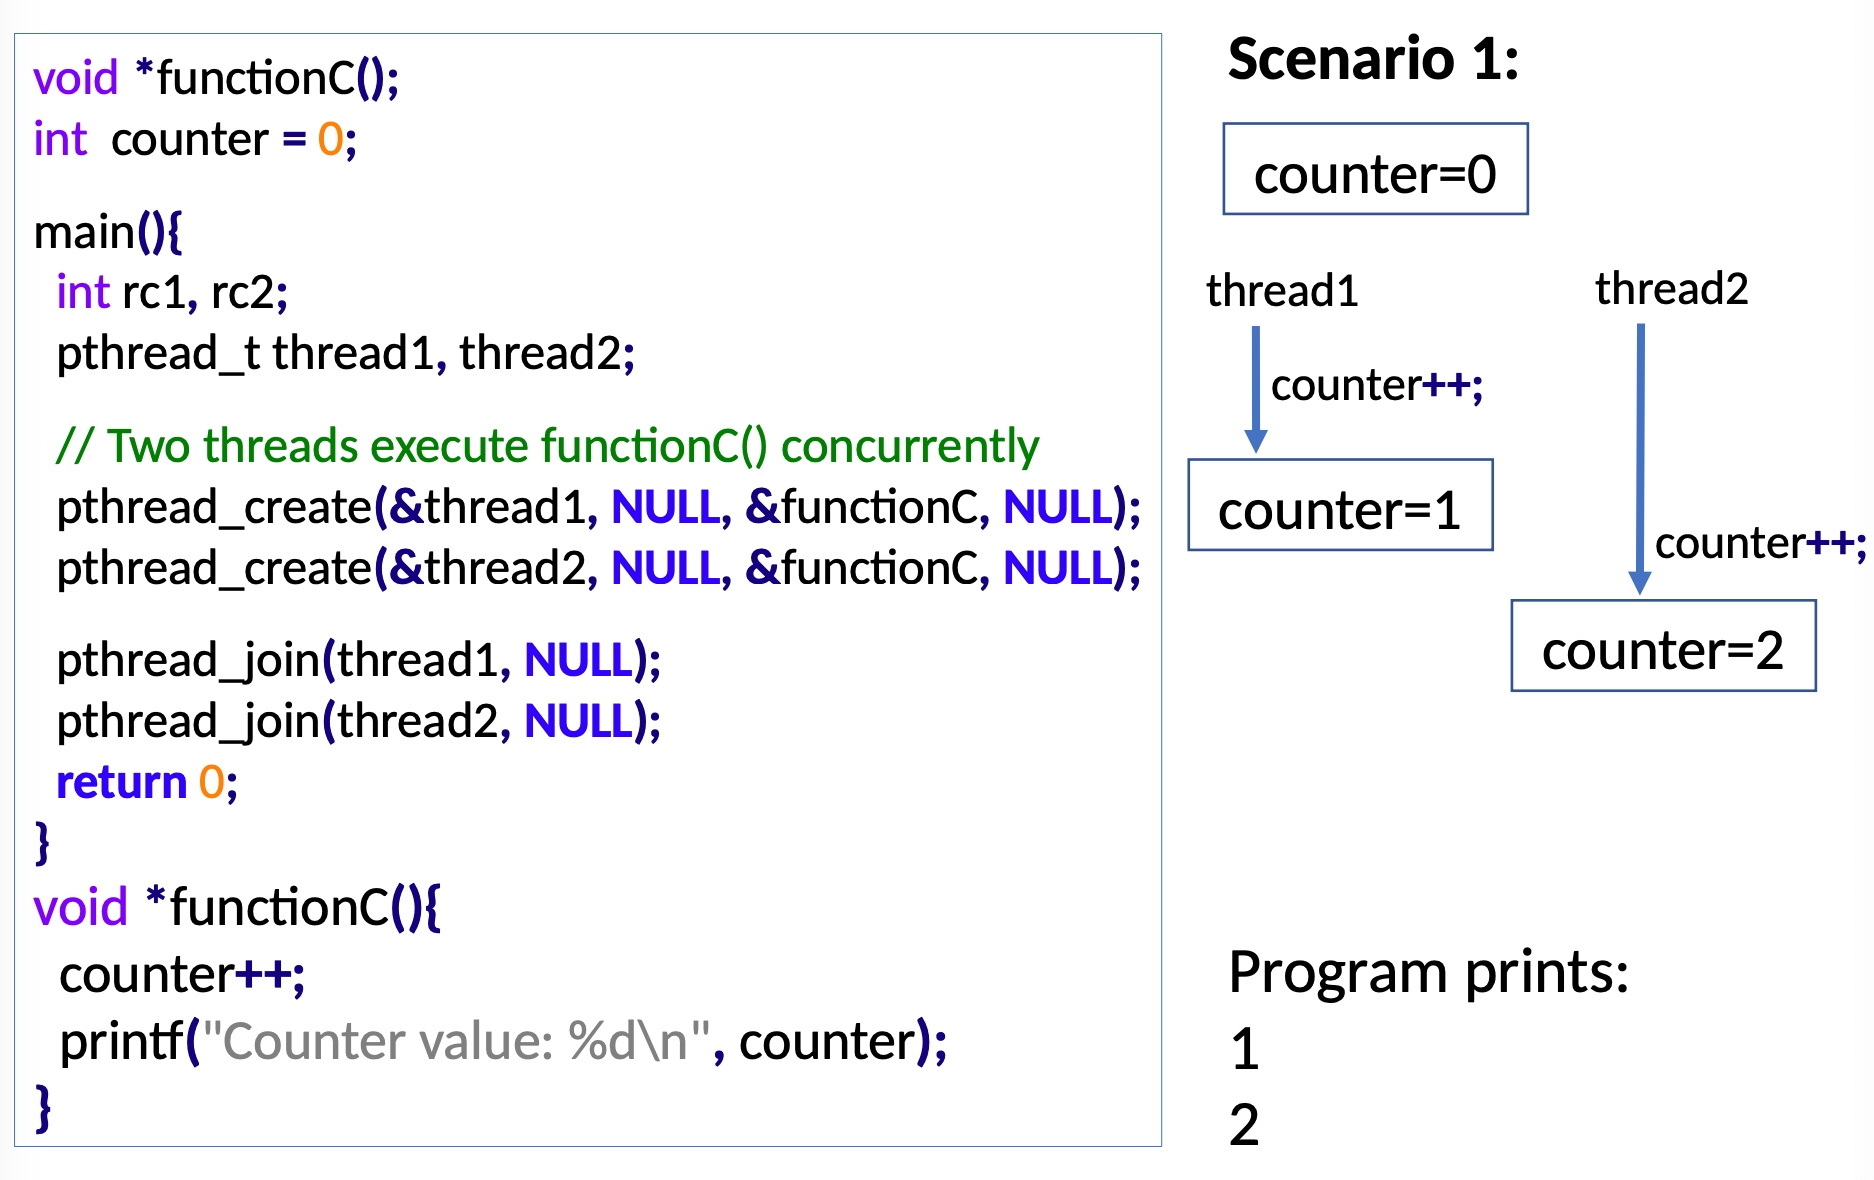
Task: Click the "Scenario 1:" heading
Action: pyautogui.click(x=1373, y=59)
